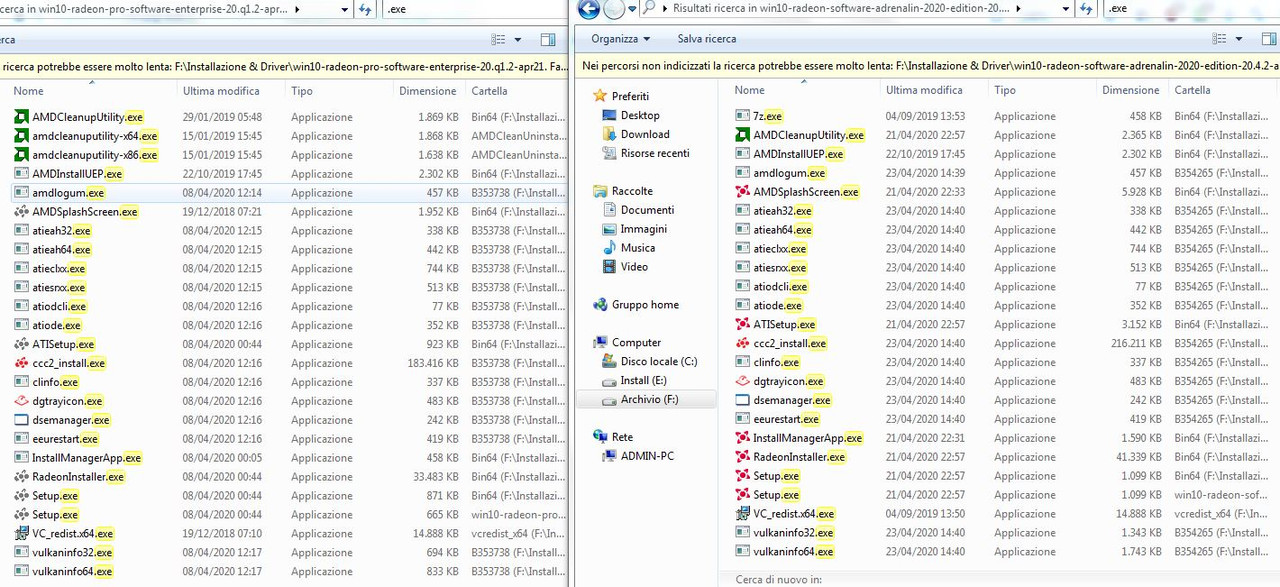Click Salva ricerca in the toolbar
1280x587 pixels.
[x=707, y=39]
